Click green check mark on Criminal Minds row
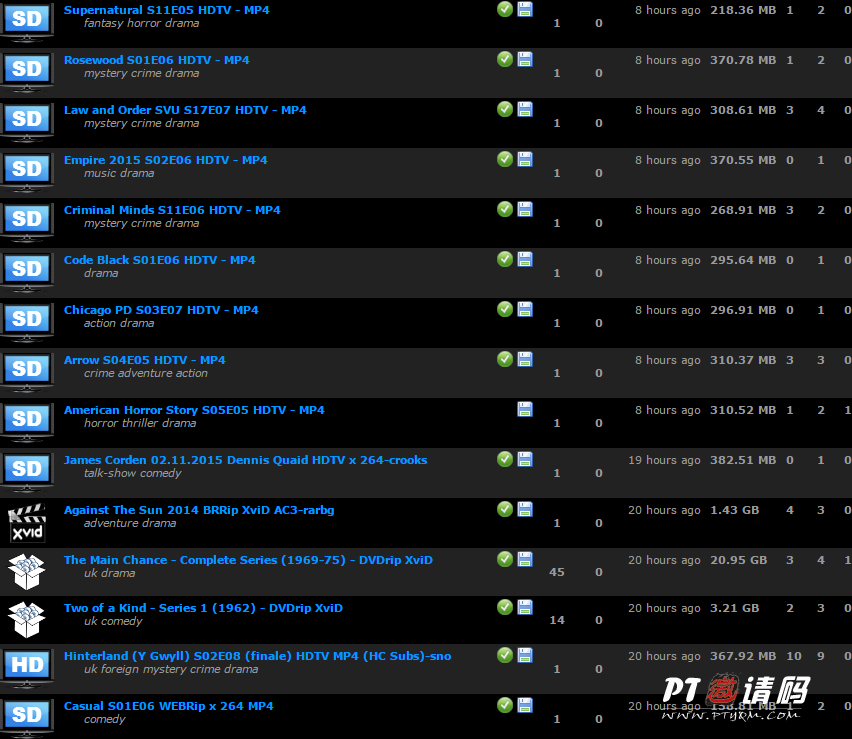This screenshot has width=852, height=739. pos(505,209)
